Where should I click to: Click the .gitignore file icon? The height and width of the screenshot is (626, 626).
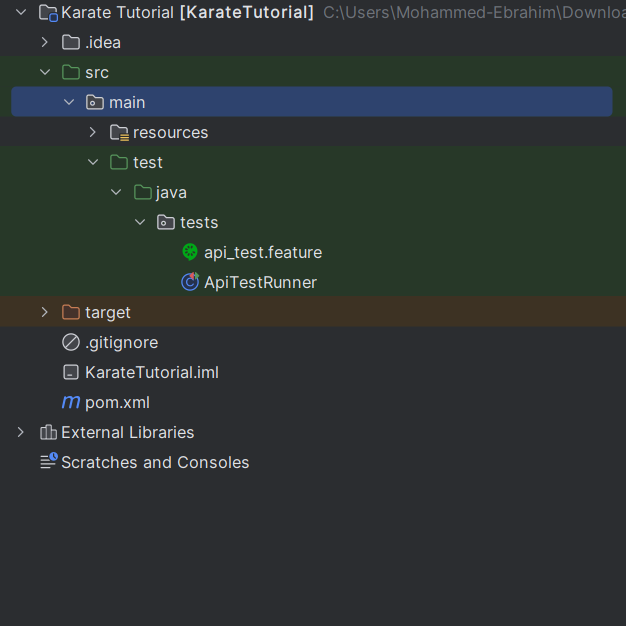[x=71, y=342]
